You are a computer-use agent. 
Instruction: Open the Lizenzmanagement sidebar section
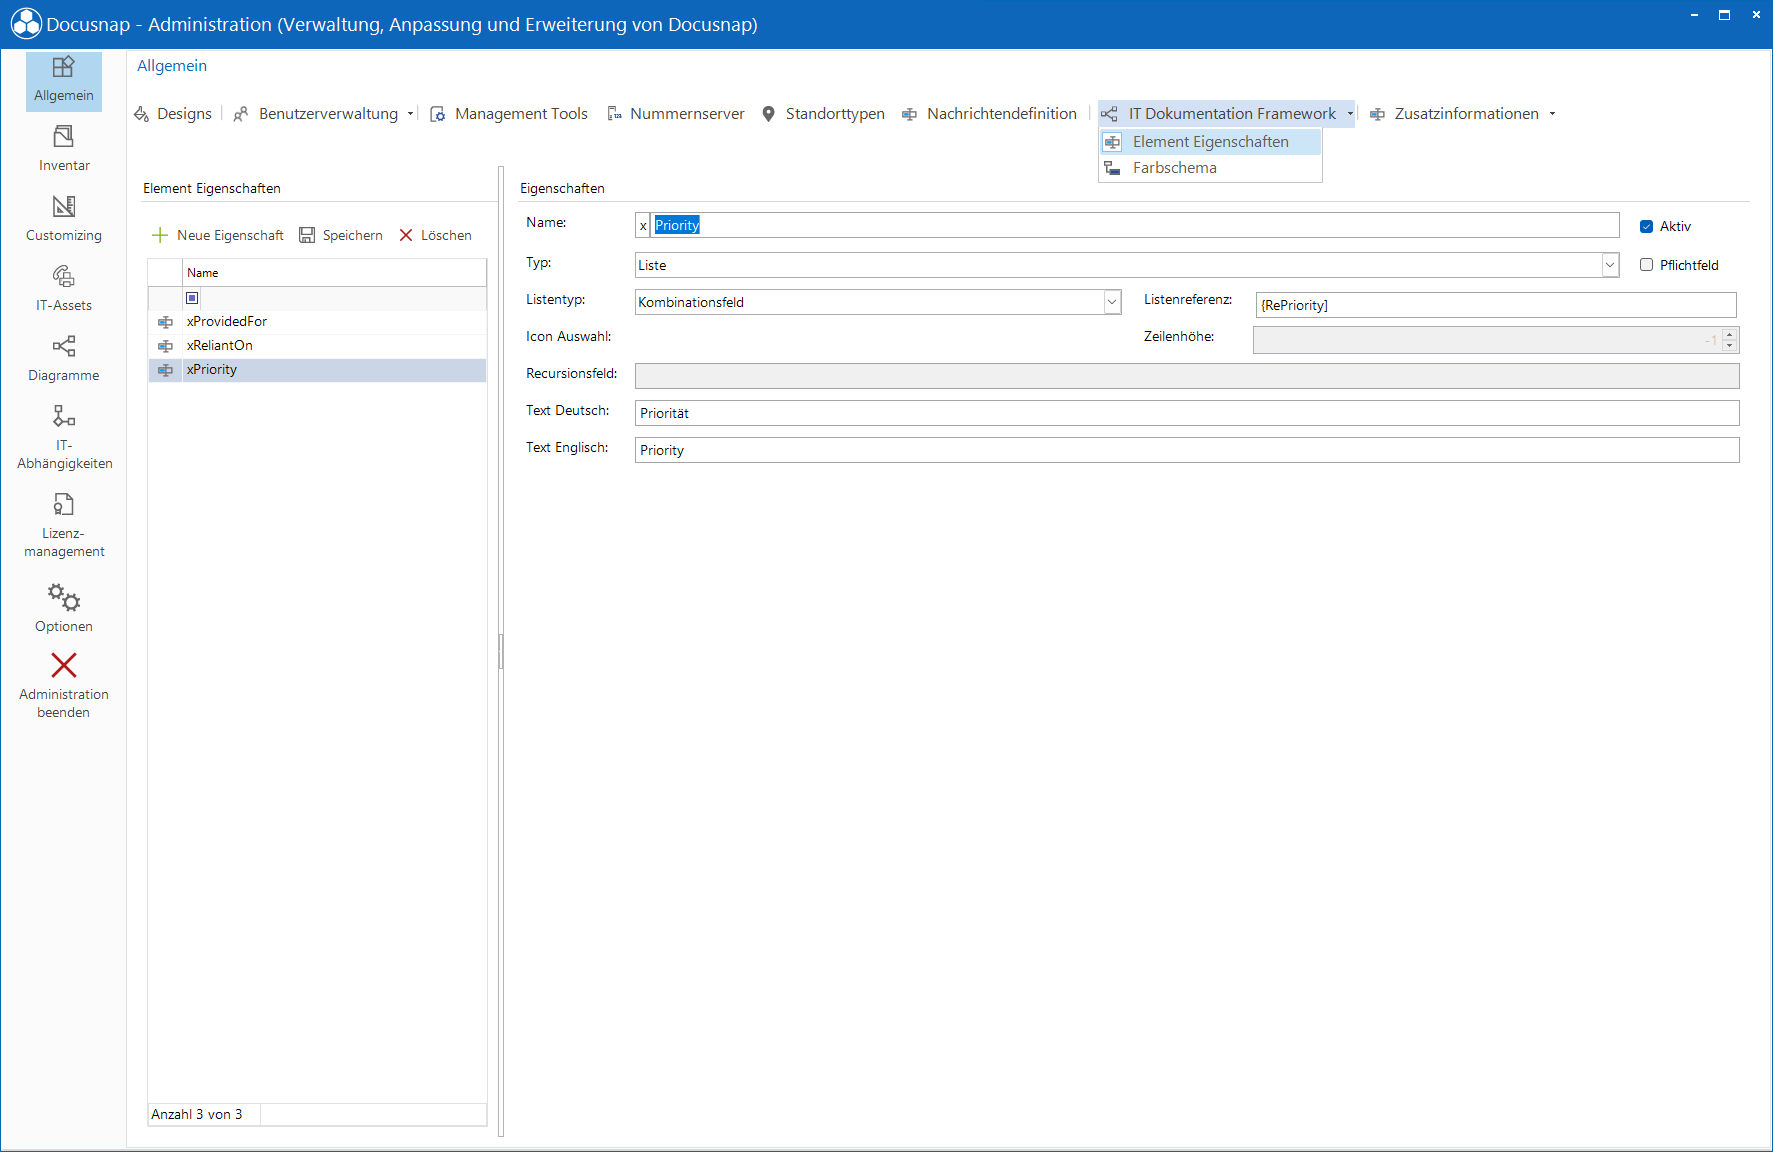tap(63, 526)
